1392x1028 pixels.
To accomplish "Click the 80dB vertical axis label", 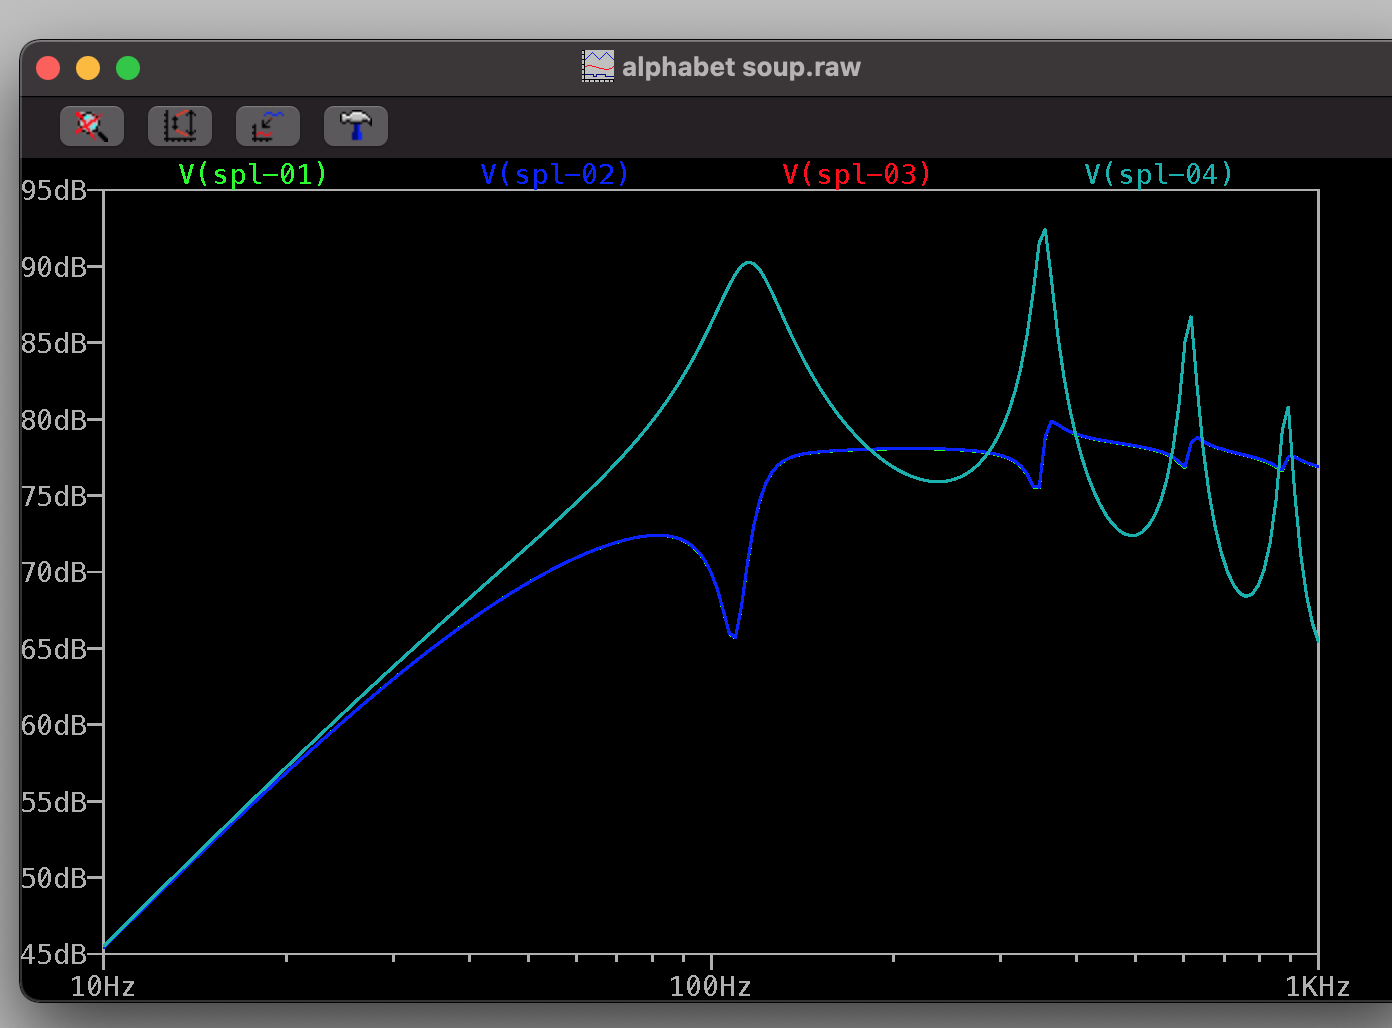I will click(x=54, y=420).
